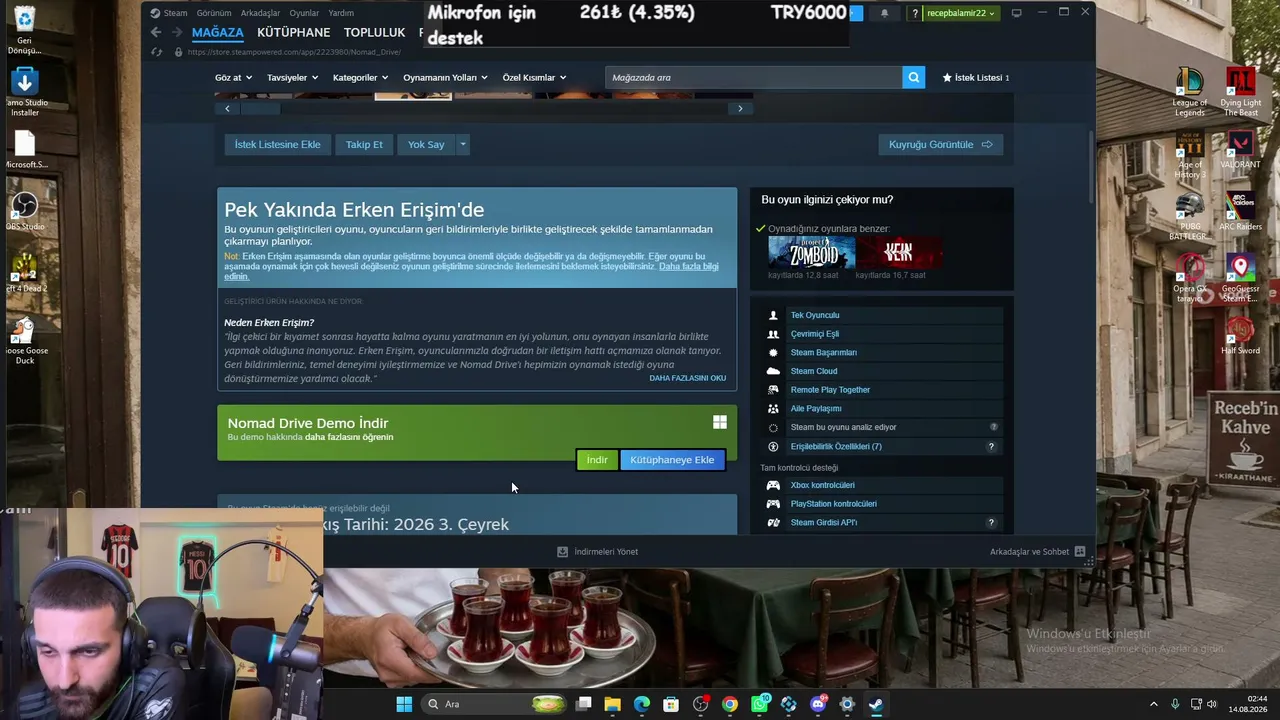This screenshot has height=720, width=1280.
Task: Click the green İndir demo button
Action: tap(597, 460)
